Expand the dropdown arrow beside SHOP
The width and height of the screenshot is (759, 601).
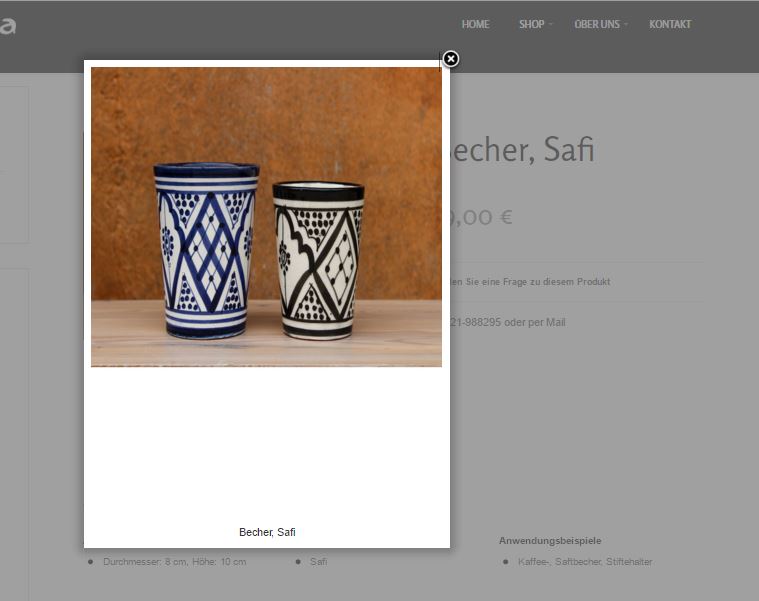click(550, 24)
